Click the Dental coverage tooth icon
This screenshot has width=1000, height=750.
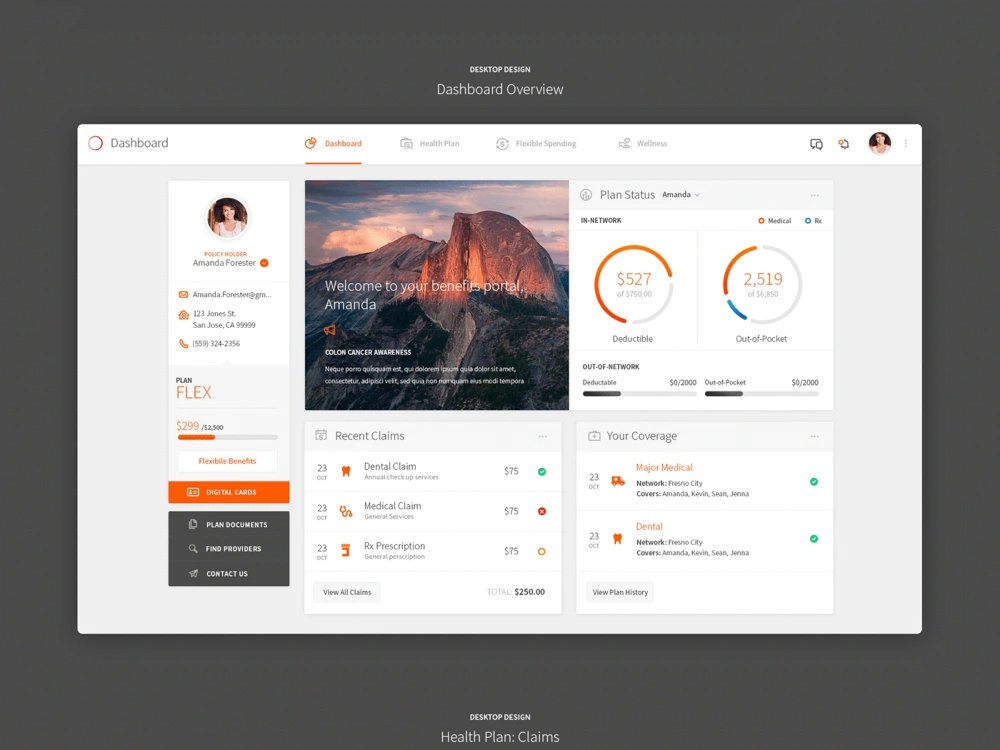[x=617, y=538]
